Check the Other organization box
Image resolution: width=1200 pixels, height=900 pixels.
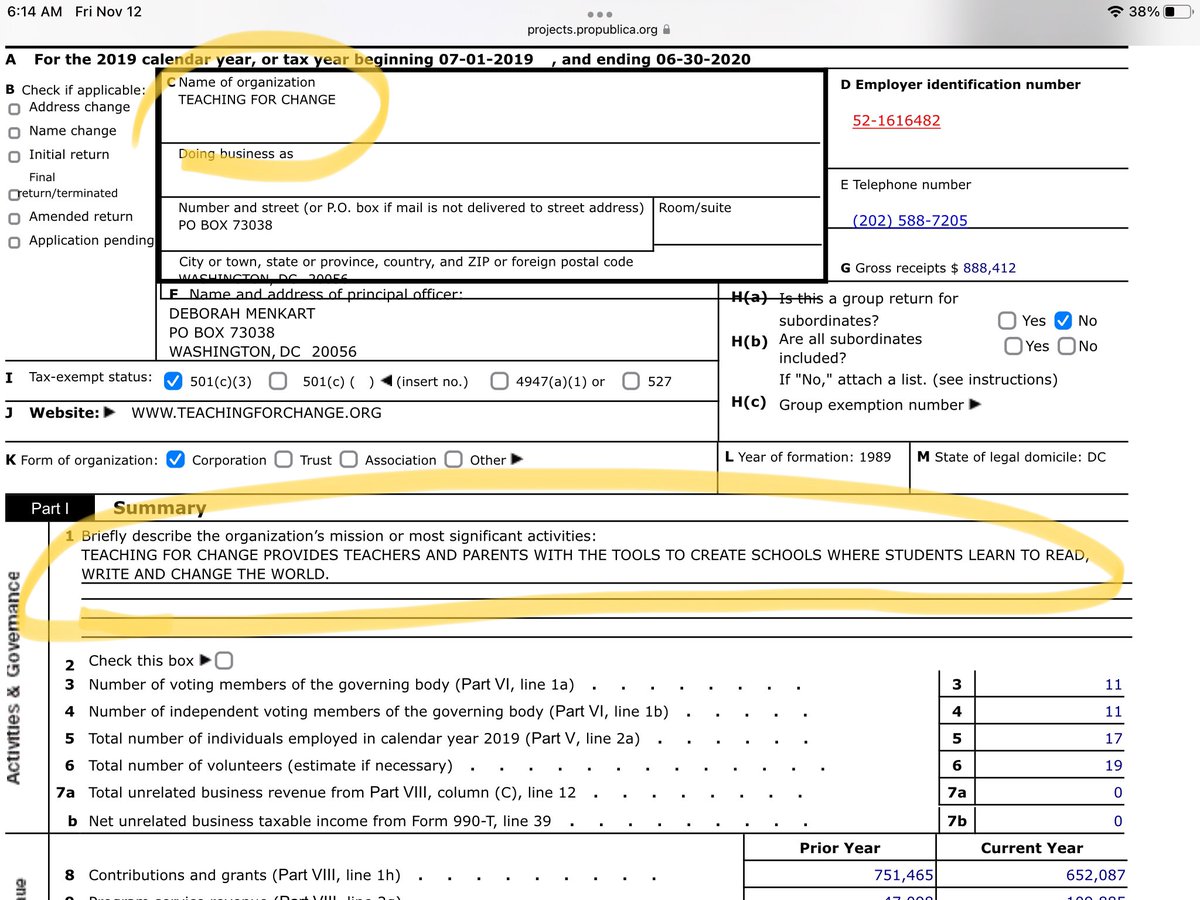click(453, 459)
